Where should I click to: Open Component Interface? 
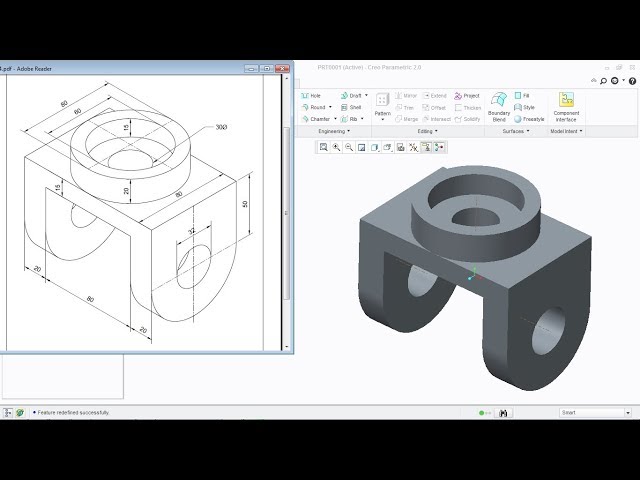pyautogui.click(x=566, y=107)
